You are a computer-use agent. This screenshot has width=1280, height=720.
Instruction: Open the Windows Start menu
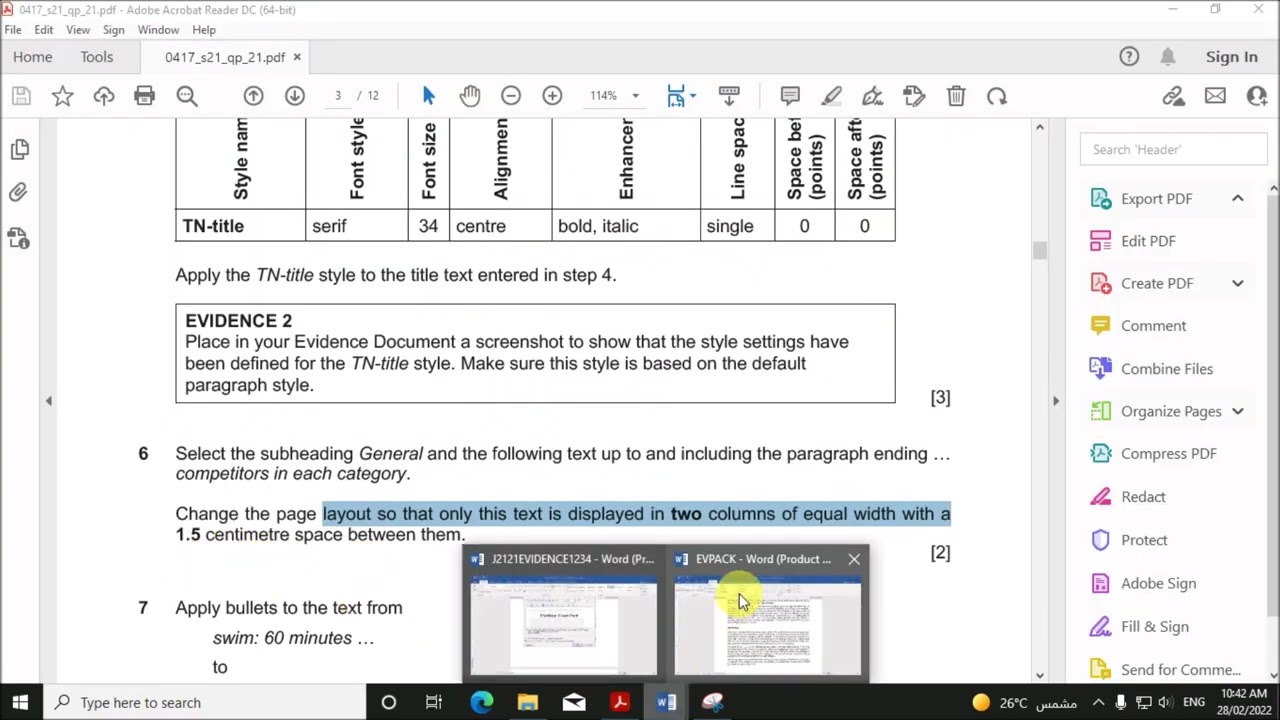pyautogui.click(x=20, y=702)
